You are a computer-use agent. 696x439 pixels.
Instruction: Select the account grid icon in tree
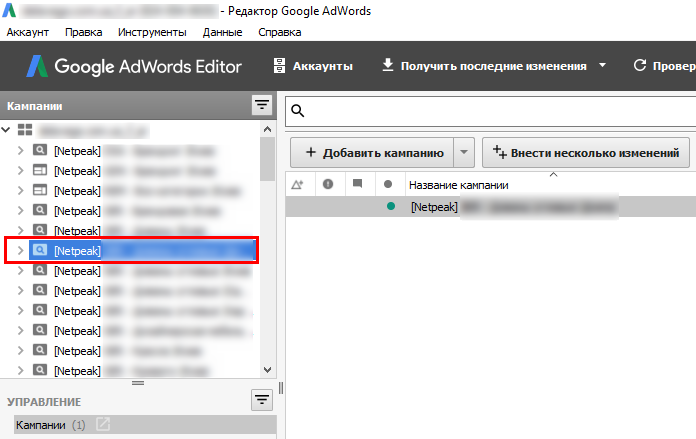25,130
